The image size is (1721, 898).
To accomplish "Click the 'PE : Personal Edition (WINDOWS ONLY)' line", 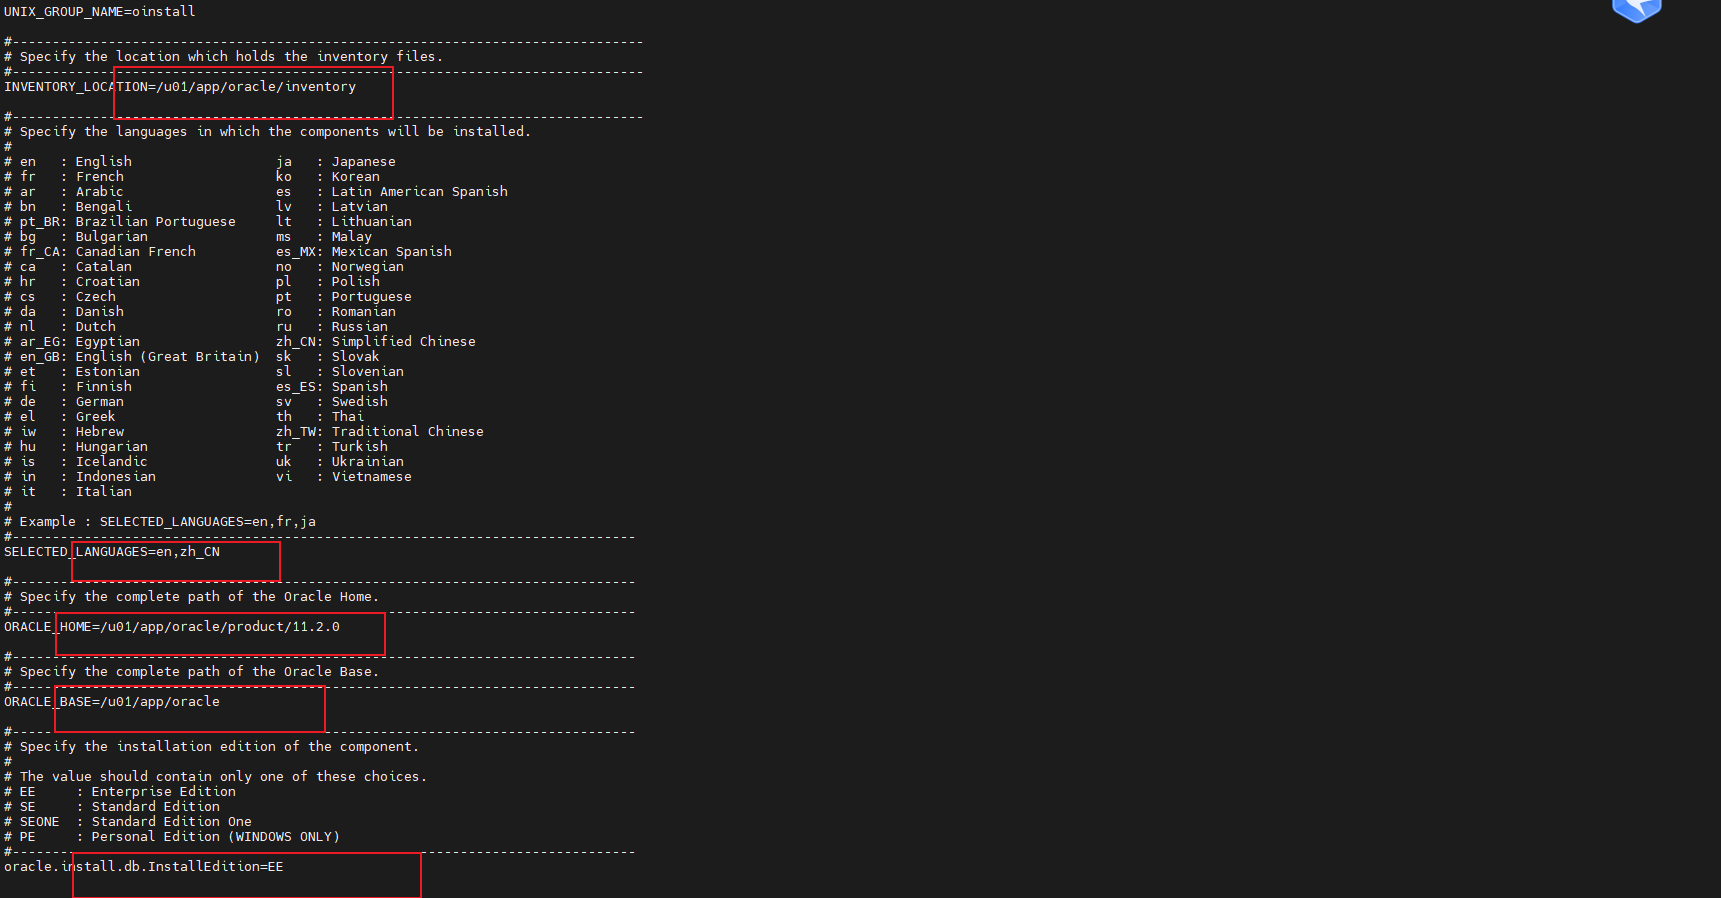I will (x=180, y=837).
